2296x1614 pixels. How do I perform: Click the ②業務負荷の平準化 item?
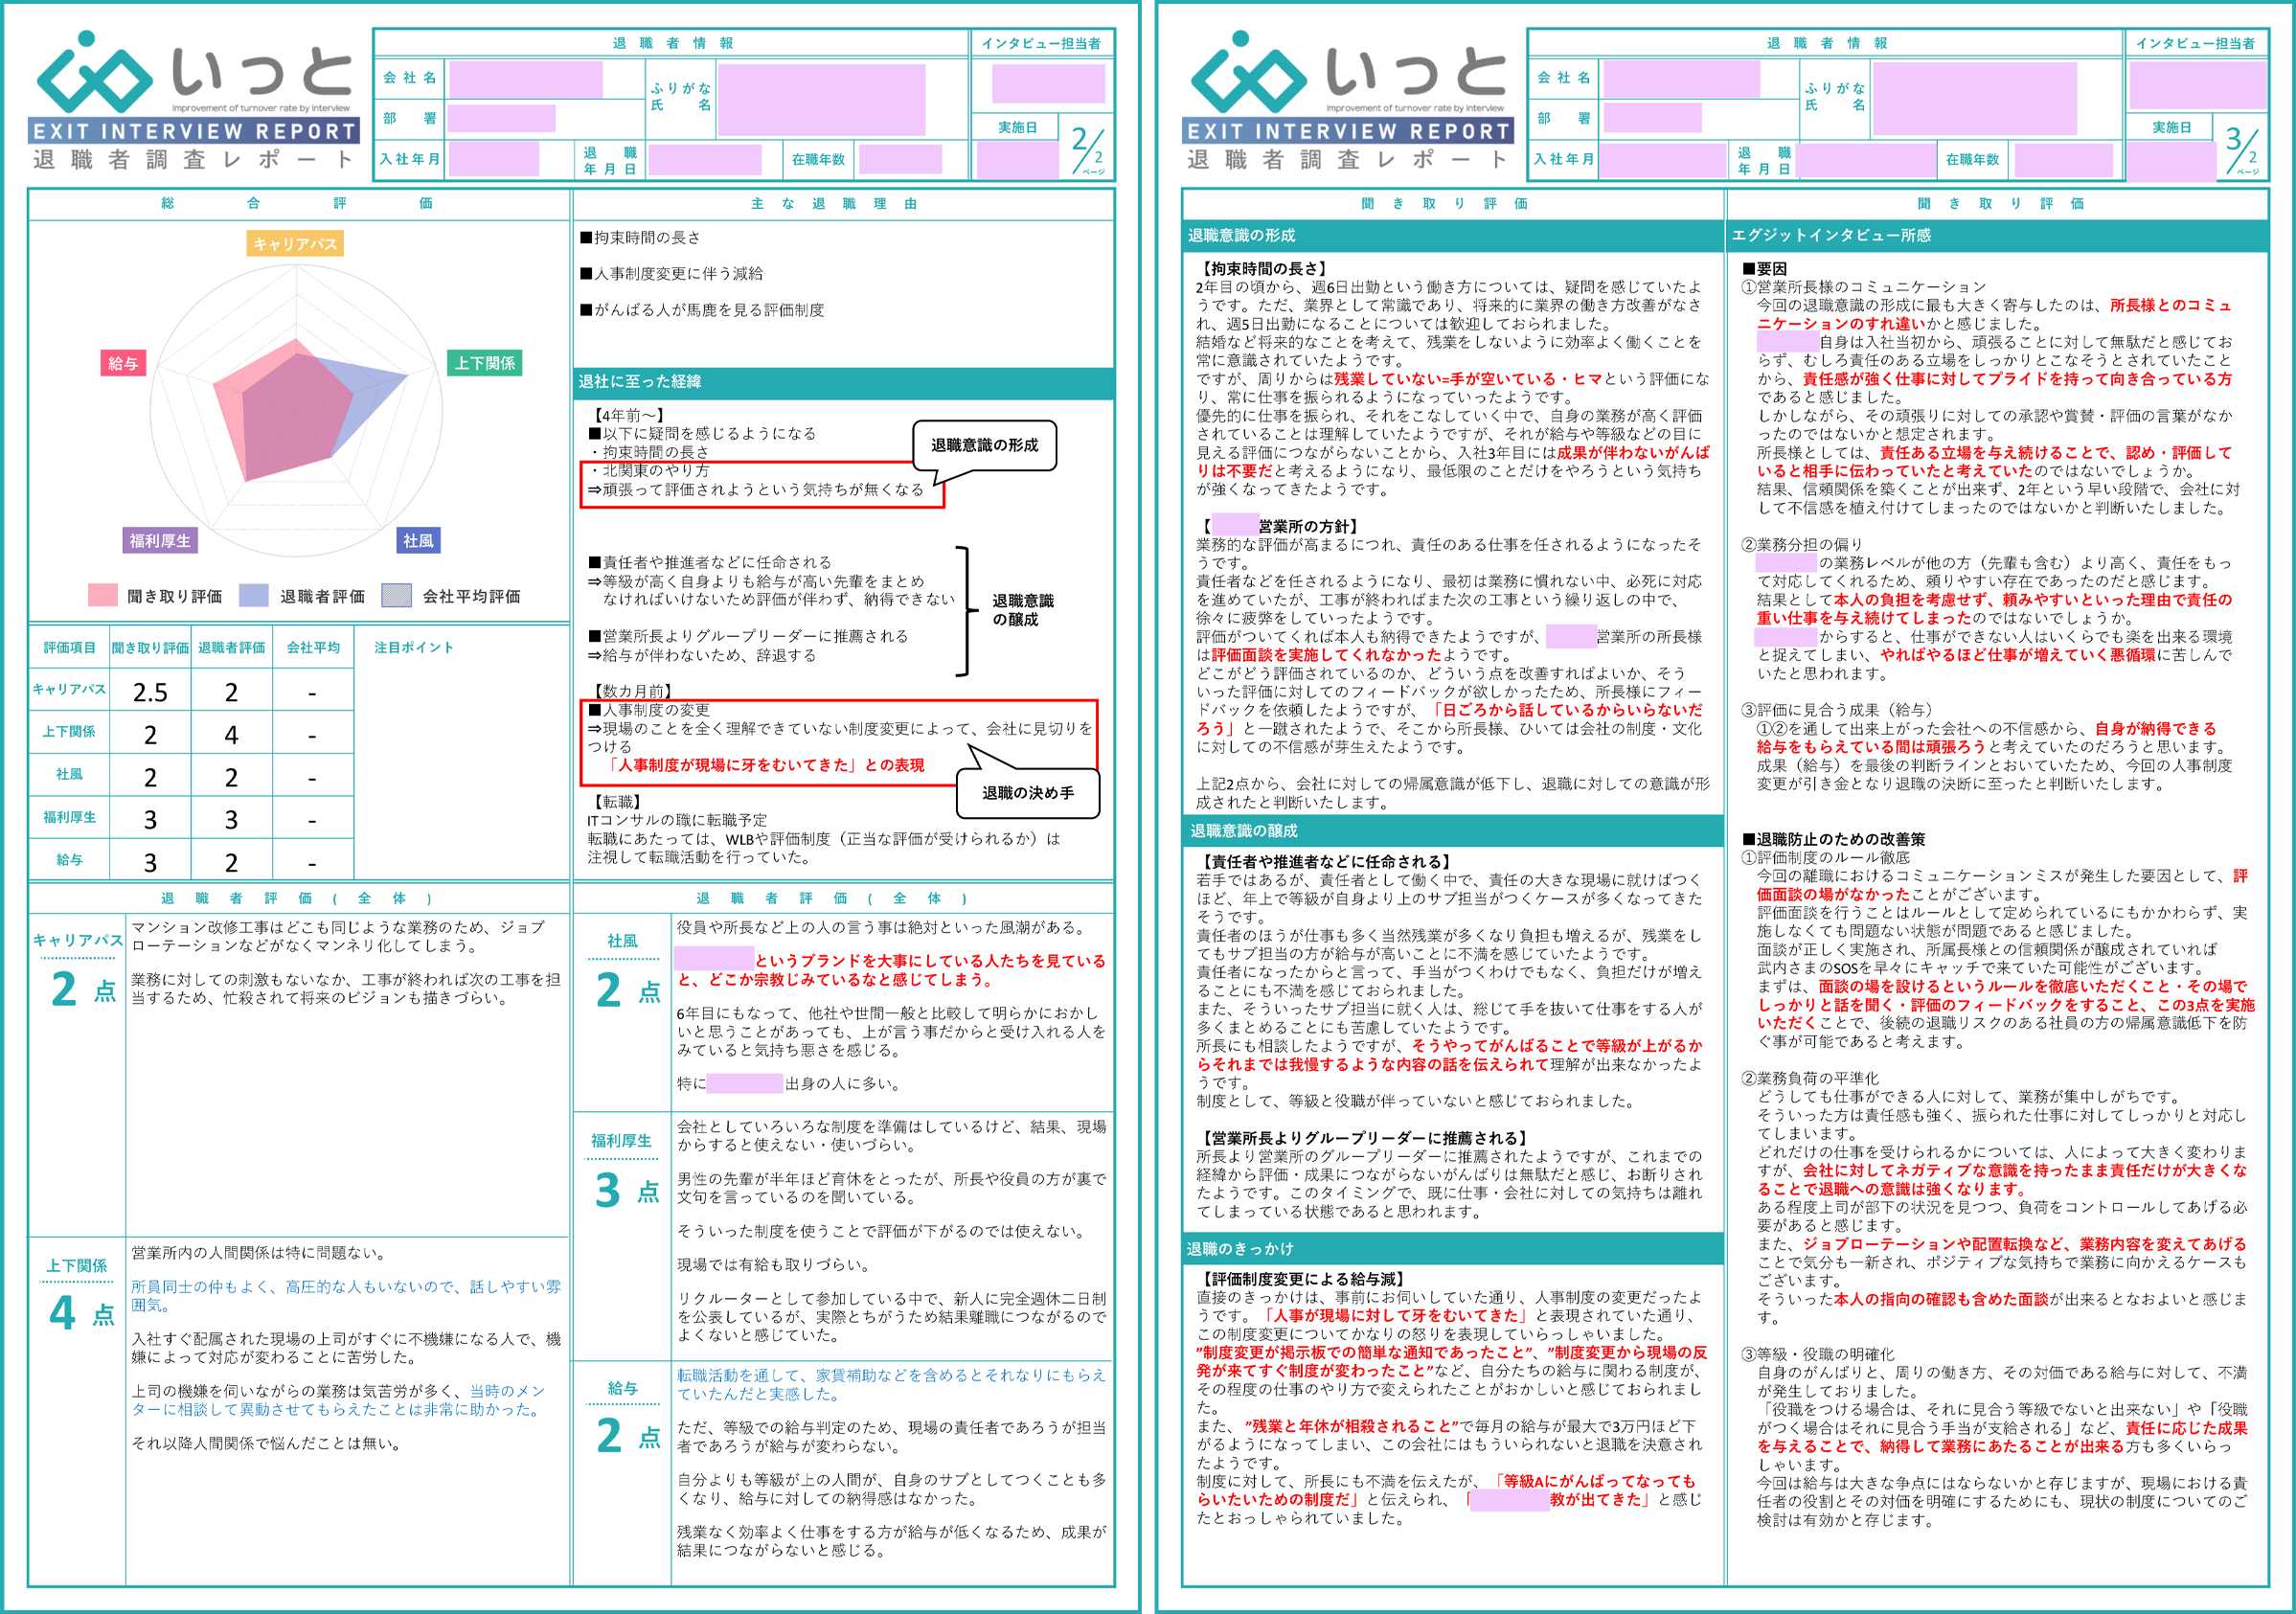click(1810, 1079)
